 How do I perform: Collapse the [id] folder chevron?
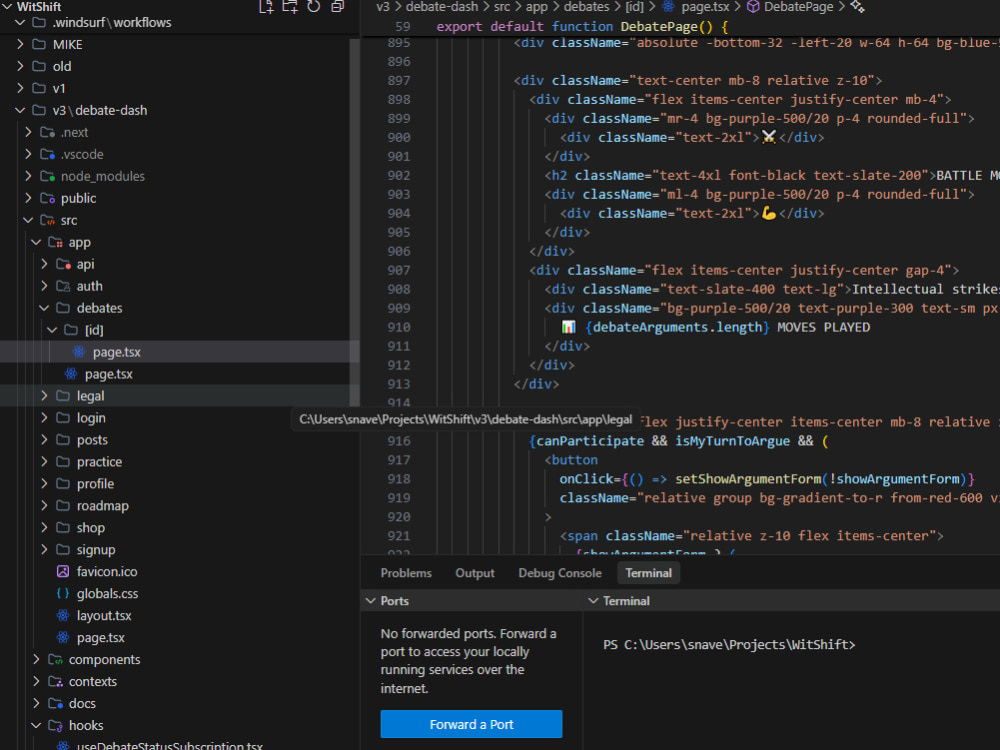coord(52,330)
